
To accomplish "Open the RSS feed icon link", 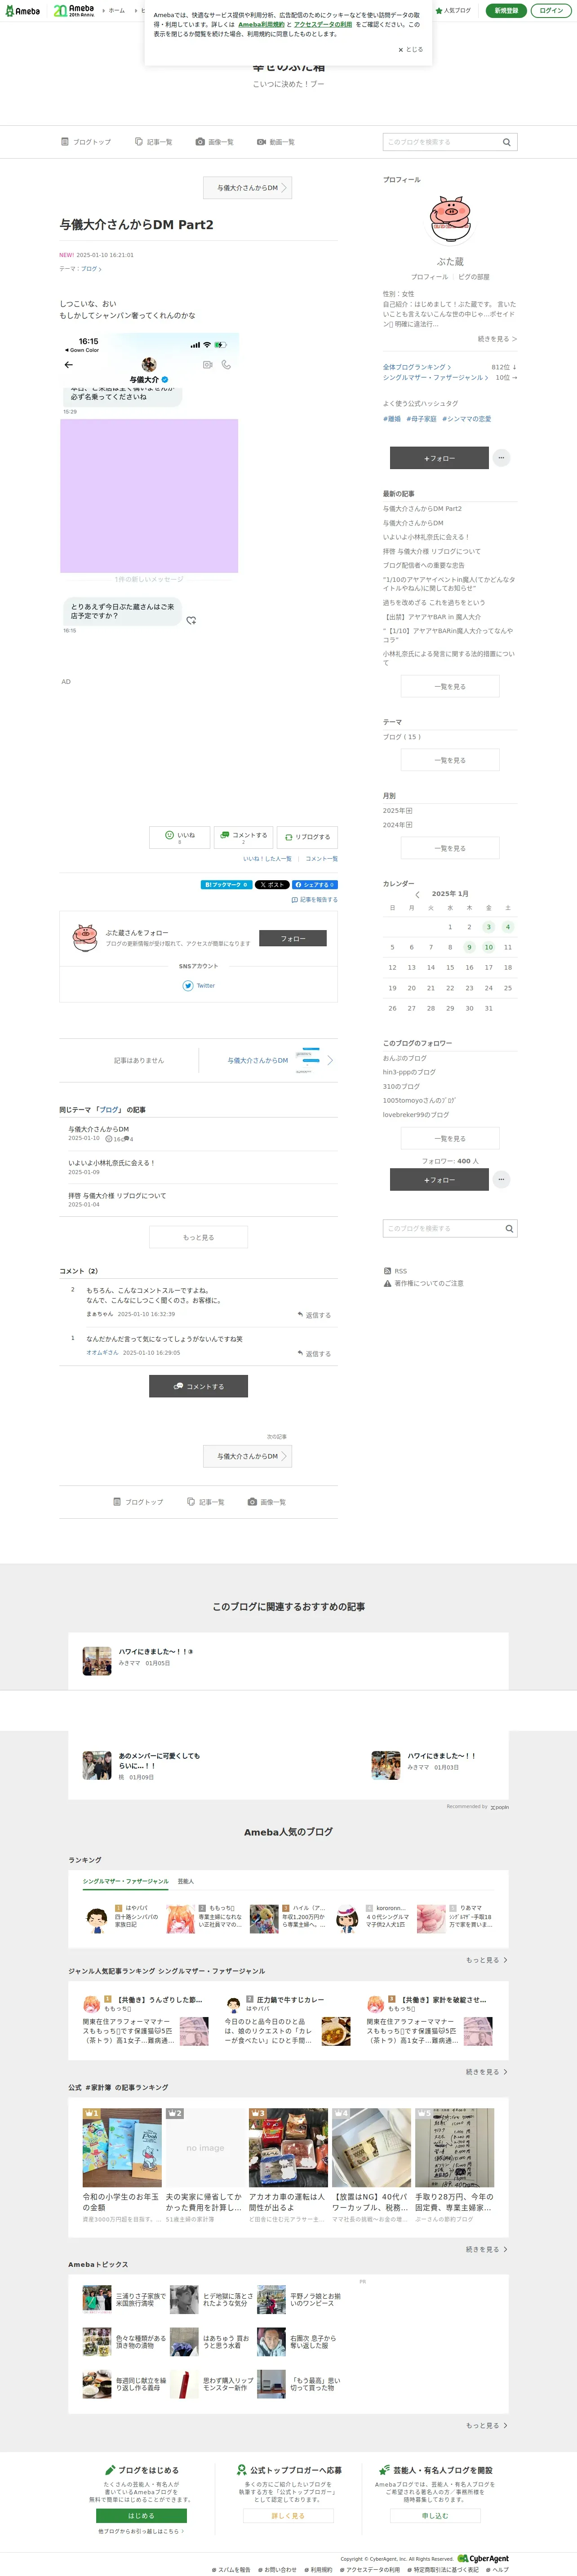I will pyautogui.click(x=395, y=1271).
